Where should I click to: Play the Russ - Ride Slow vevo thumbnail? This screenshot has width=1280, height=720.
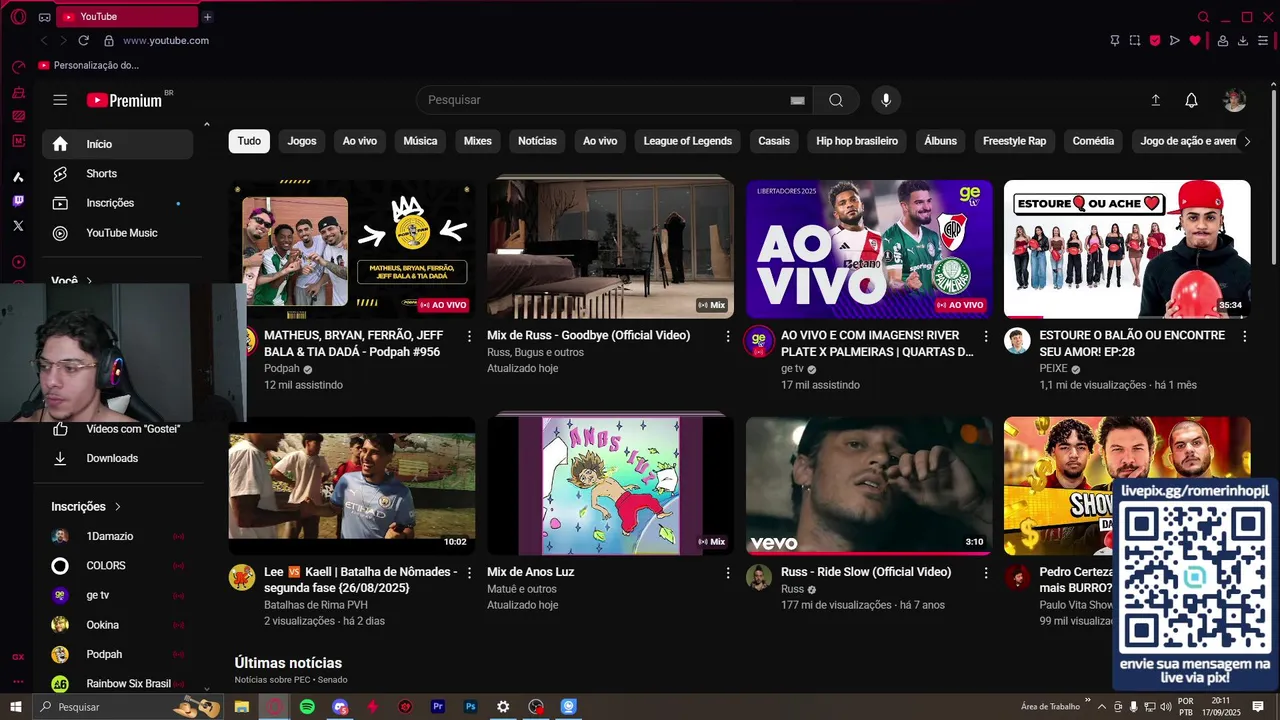coord(869,486)
